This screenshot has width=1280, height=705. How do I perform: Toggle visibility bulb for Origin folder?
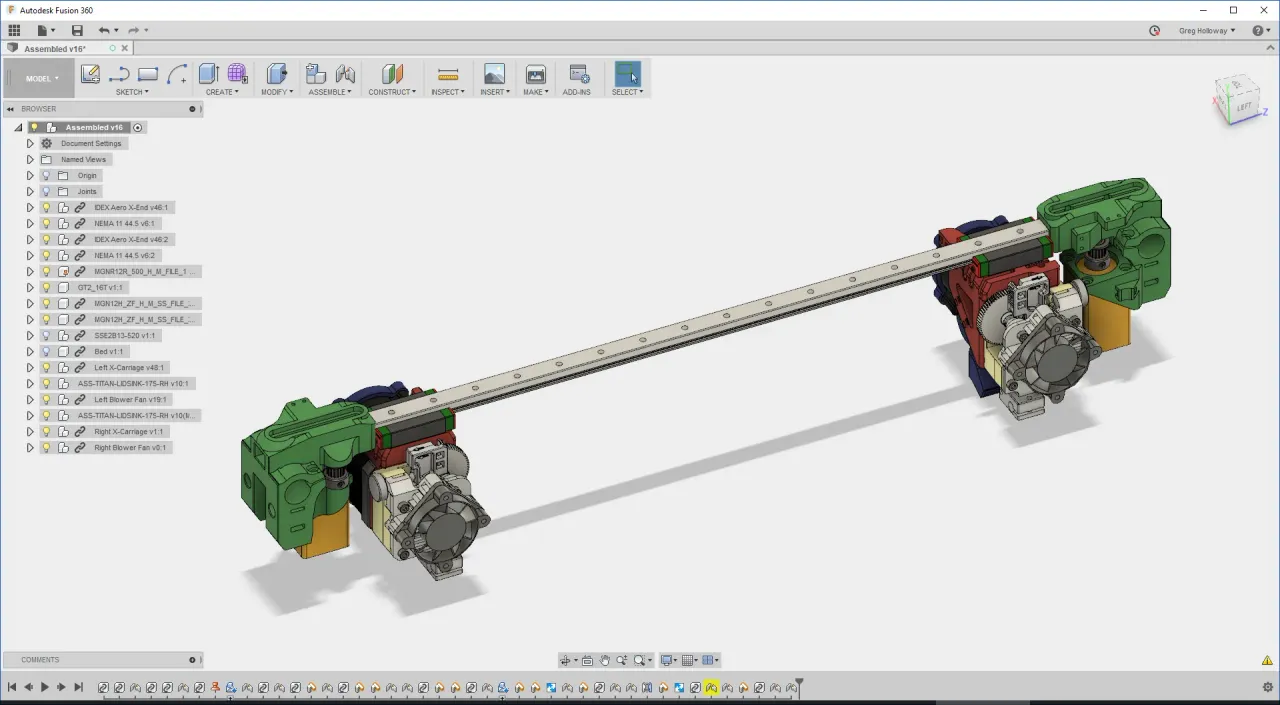coord(45,175)
